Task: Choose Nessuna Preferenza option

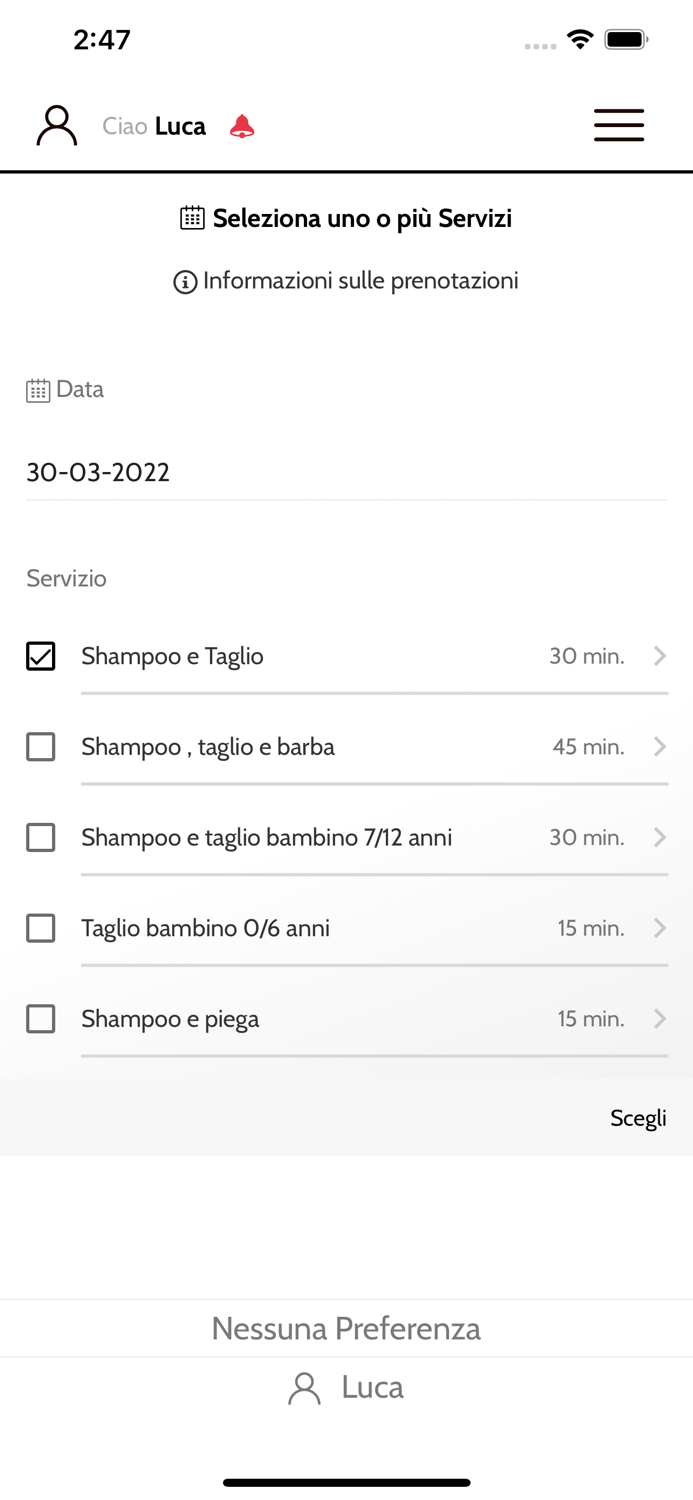Action: coord(346,1328)
